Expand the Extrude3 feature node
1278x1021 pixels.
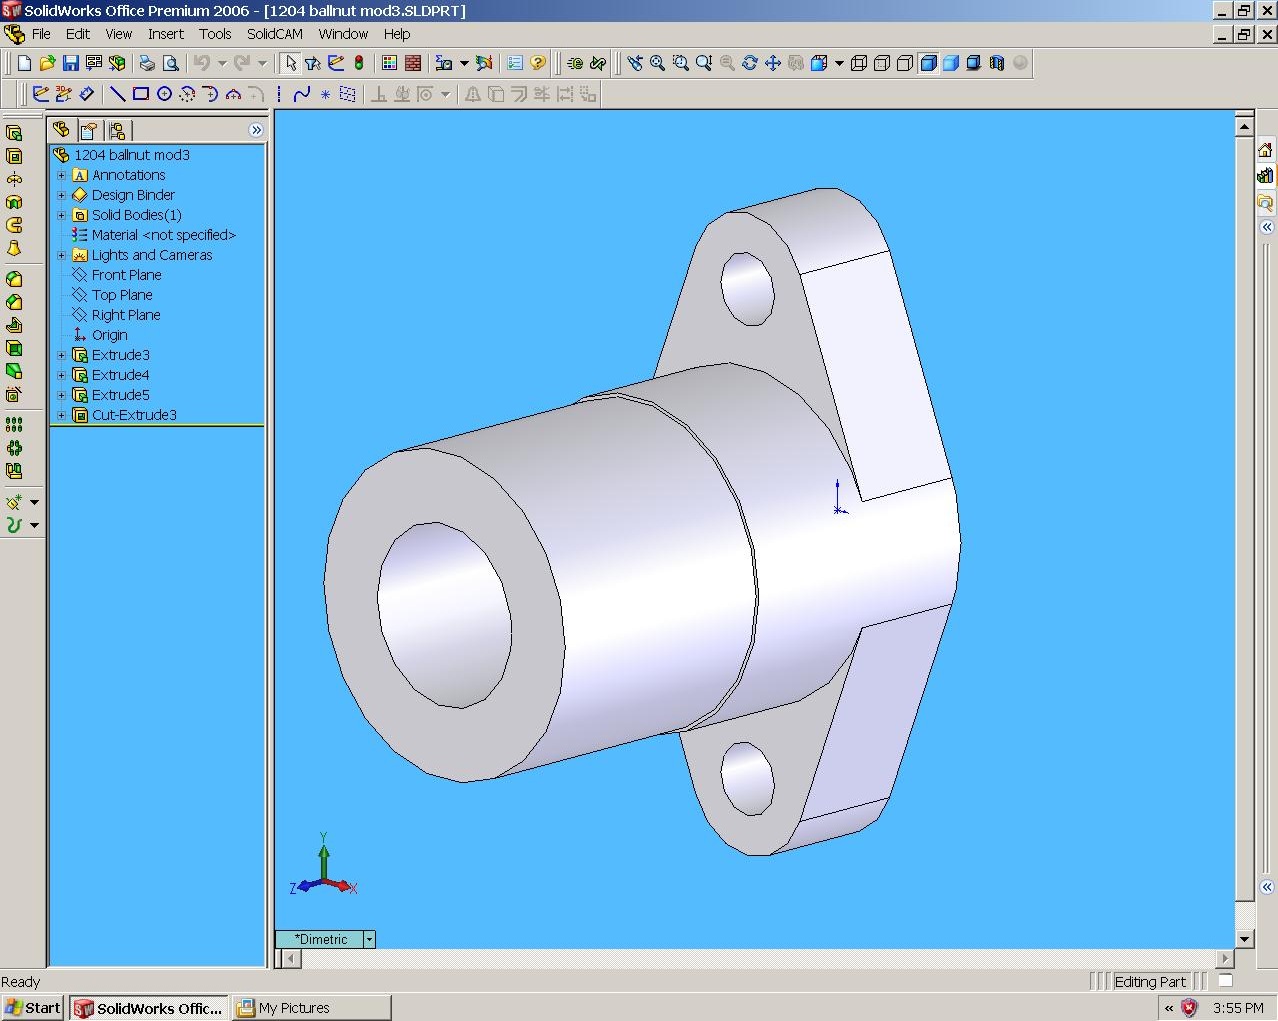61,355
